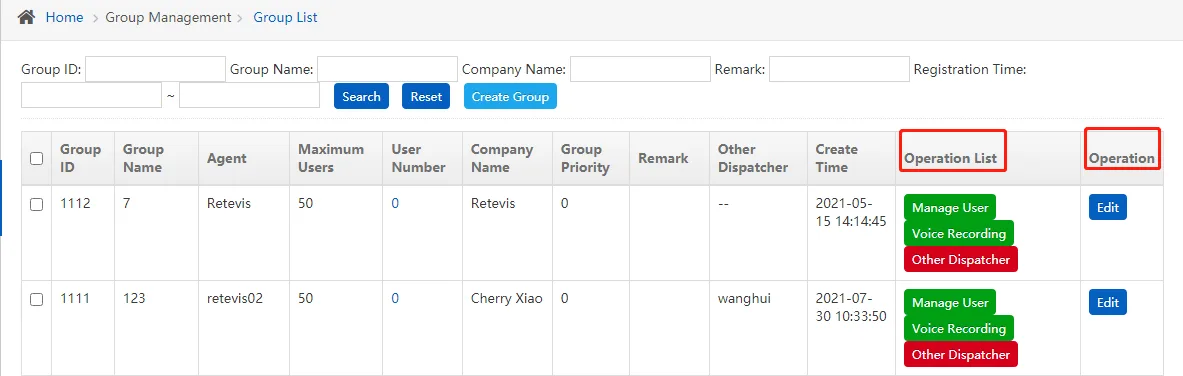Go to Group List breadcrumb

[x=285, y=17]
